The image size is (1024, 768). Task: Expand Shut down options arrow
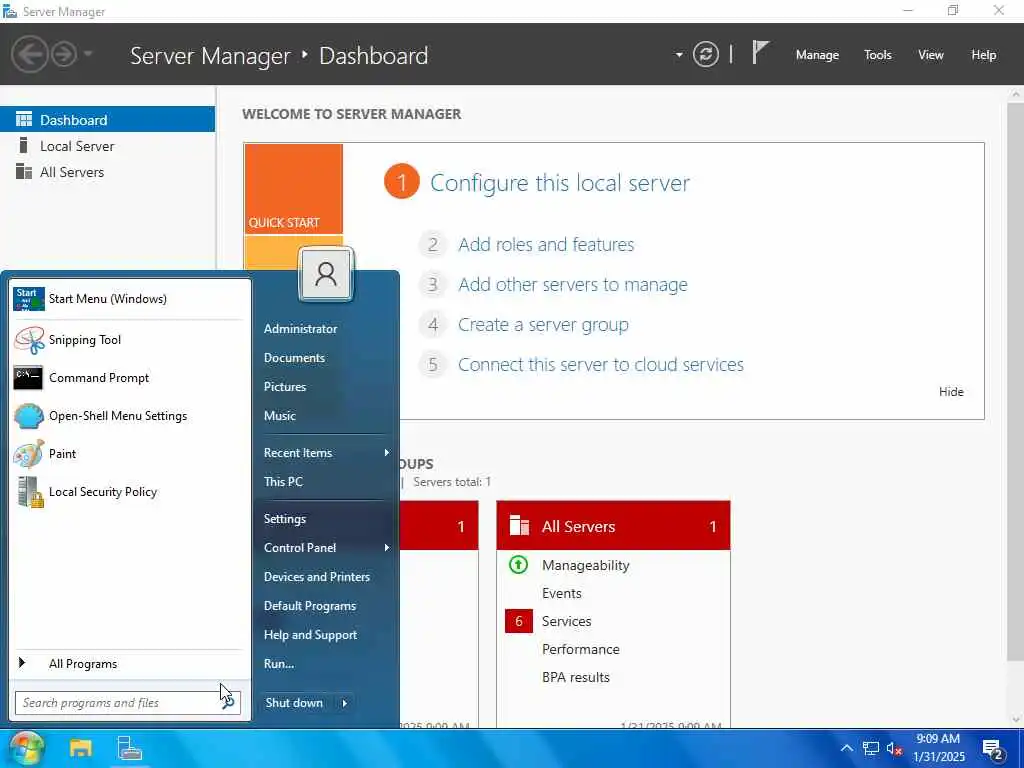coord(345,703)
